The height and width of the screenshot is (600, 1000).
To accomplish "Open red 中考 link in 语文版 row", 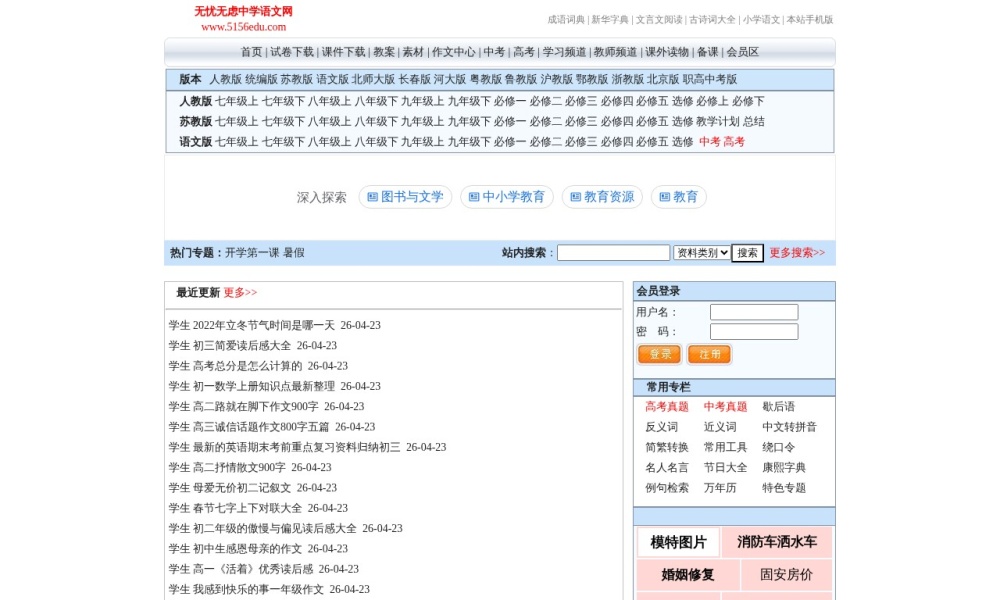I will click(x=710, y=142).
